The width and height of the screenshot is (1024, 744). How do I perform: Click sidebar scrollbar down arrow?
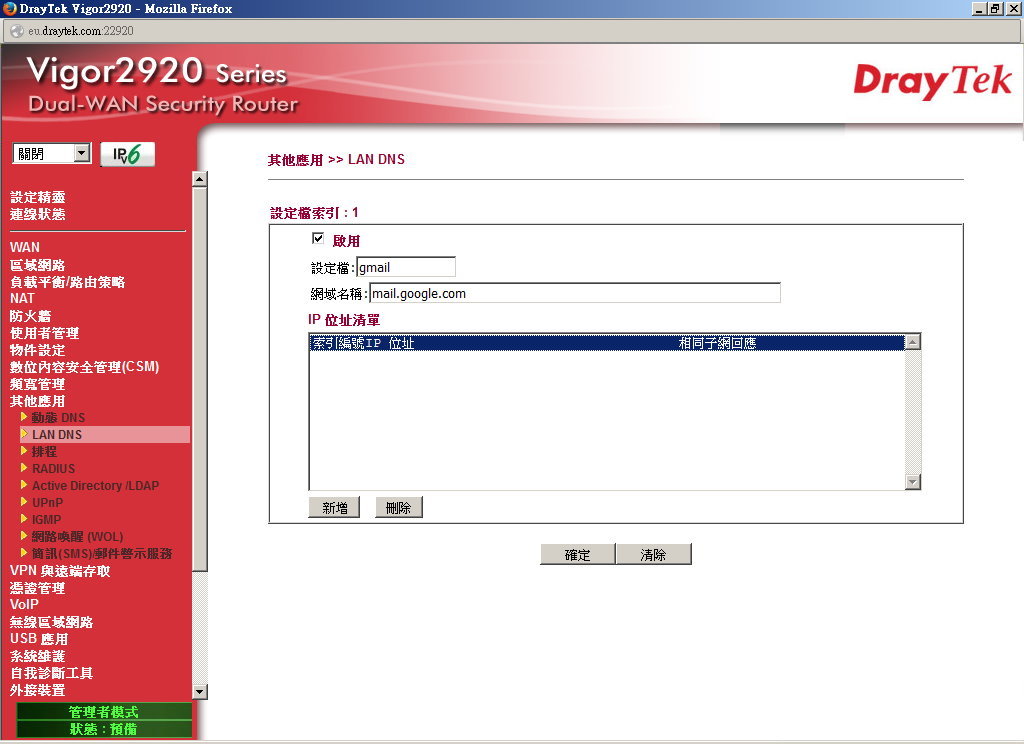tap(200, 691)
